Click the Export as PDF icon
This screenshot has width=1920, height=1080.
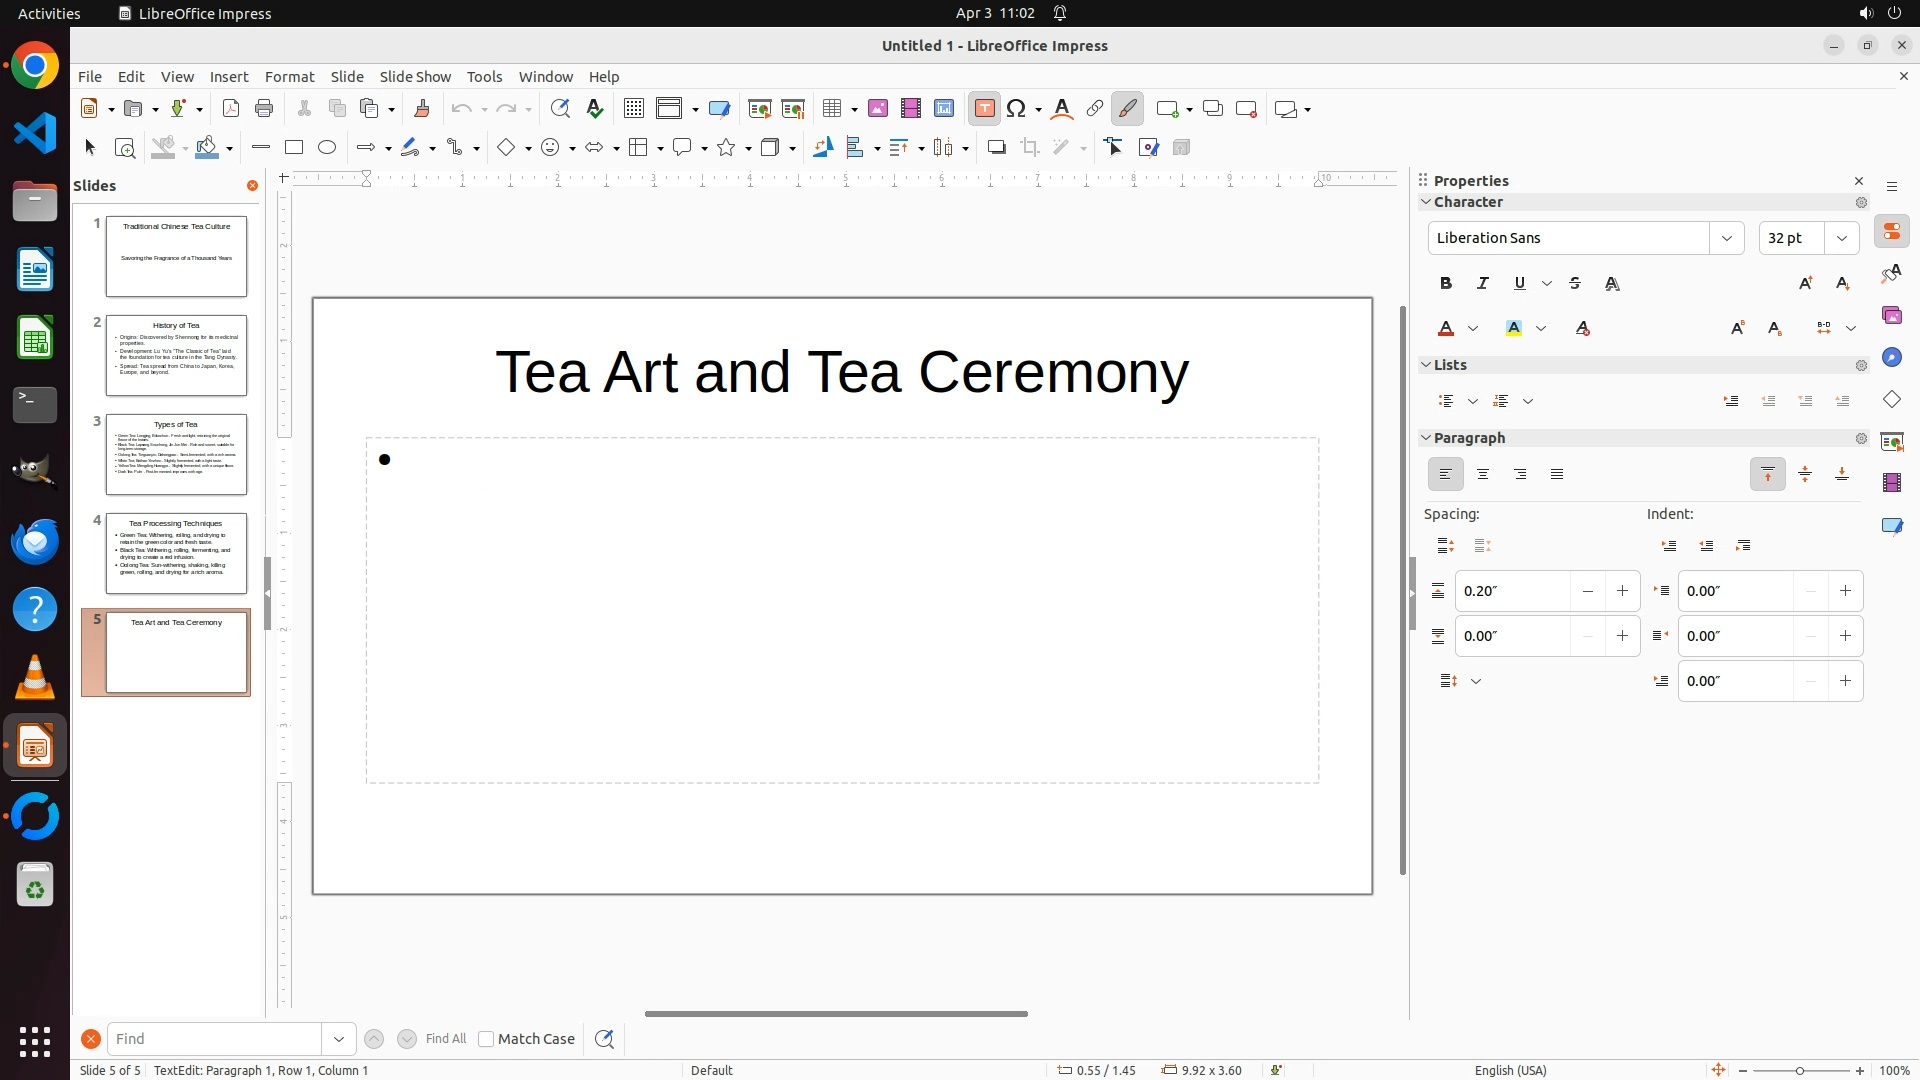[231, 109]
